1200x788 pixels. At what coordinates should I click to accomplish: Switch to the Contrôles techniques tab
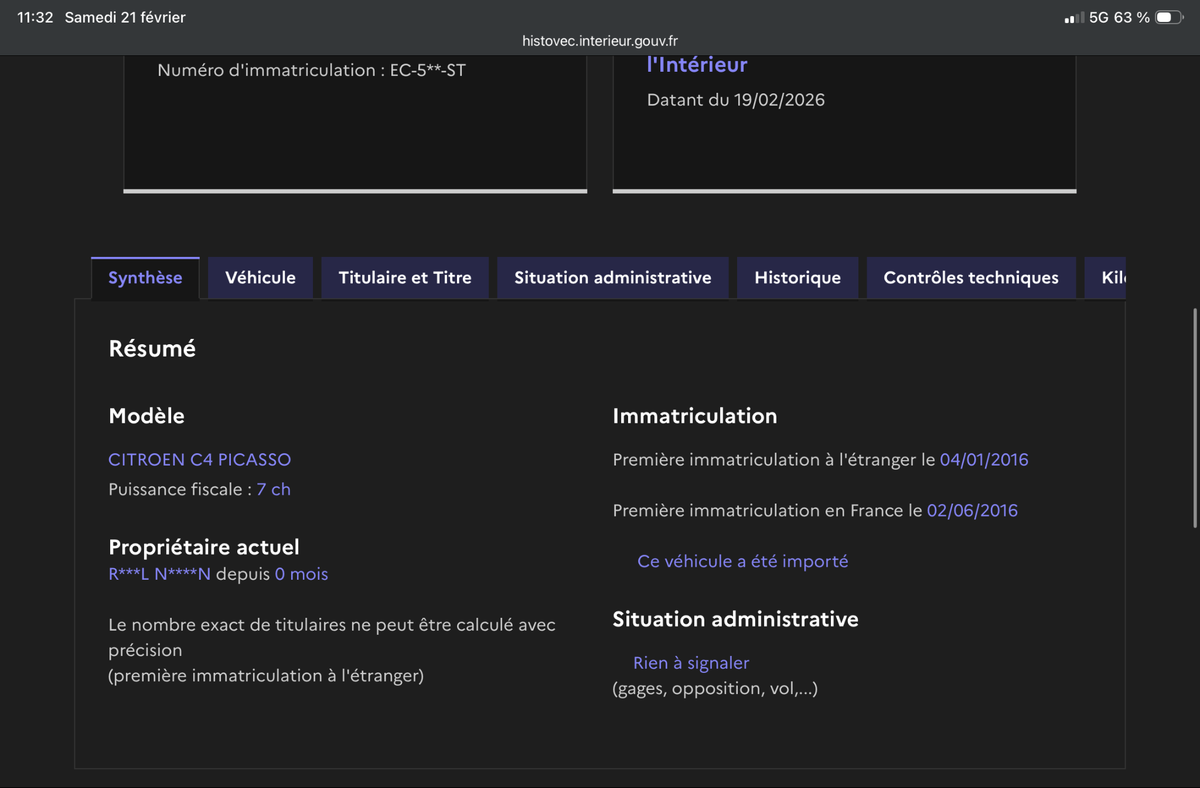(x=970, y=277)
